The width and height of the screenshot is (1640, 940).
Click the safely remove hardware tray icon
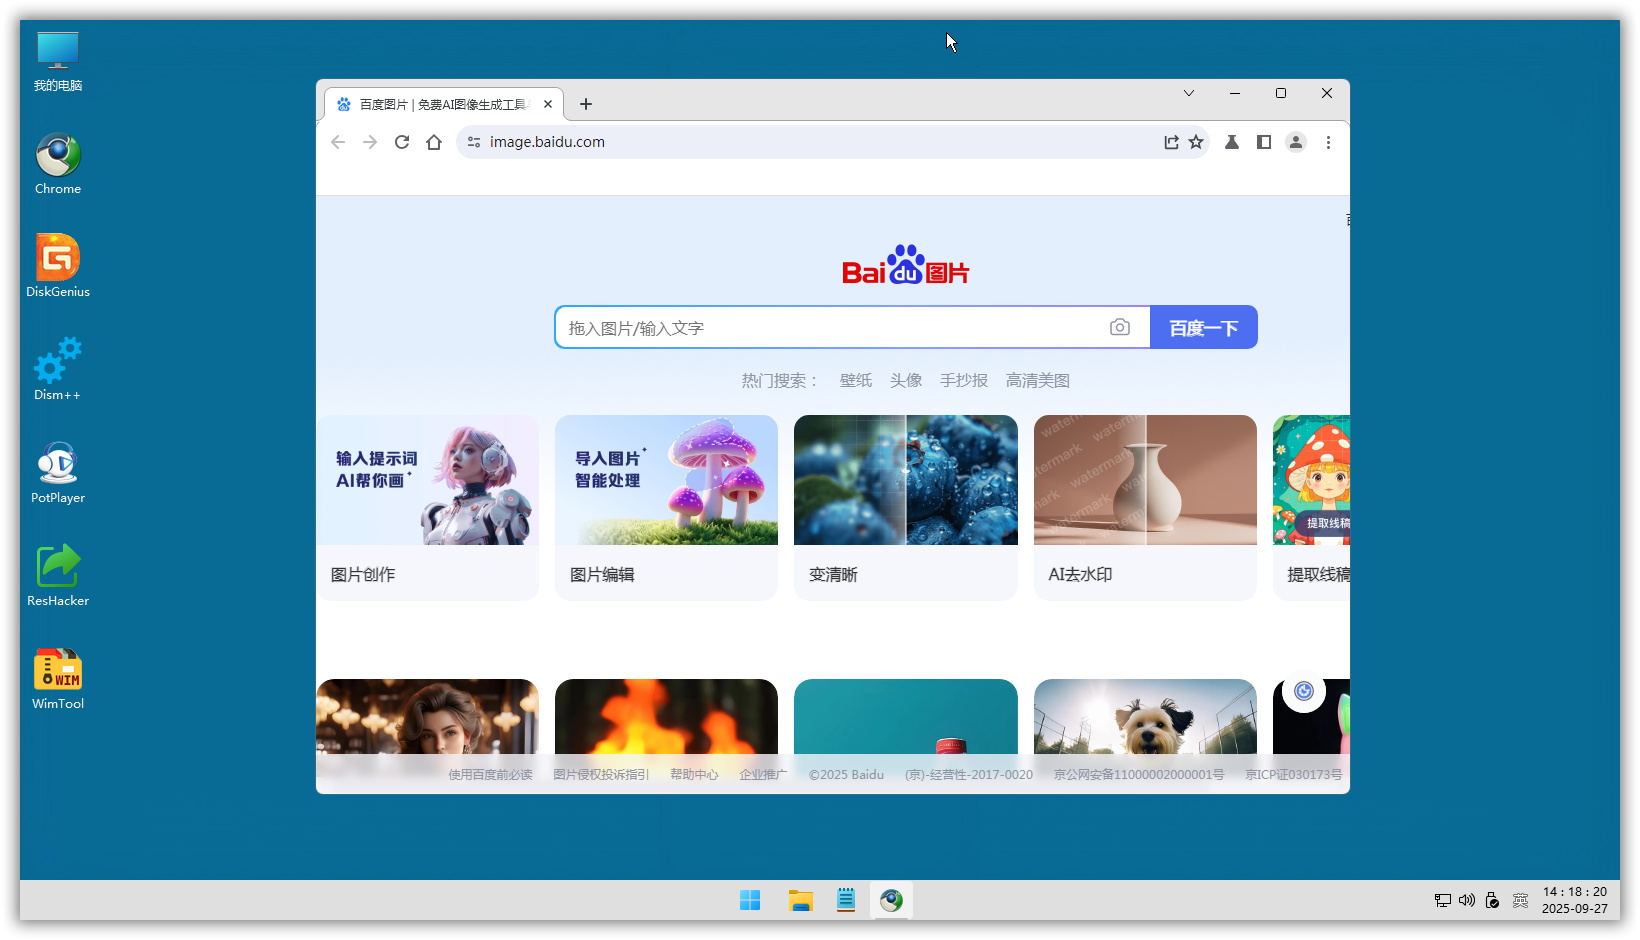(x=1492, y=900)
